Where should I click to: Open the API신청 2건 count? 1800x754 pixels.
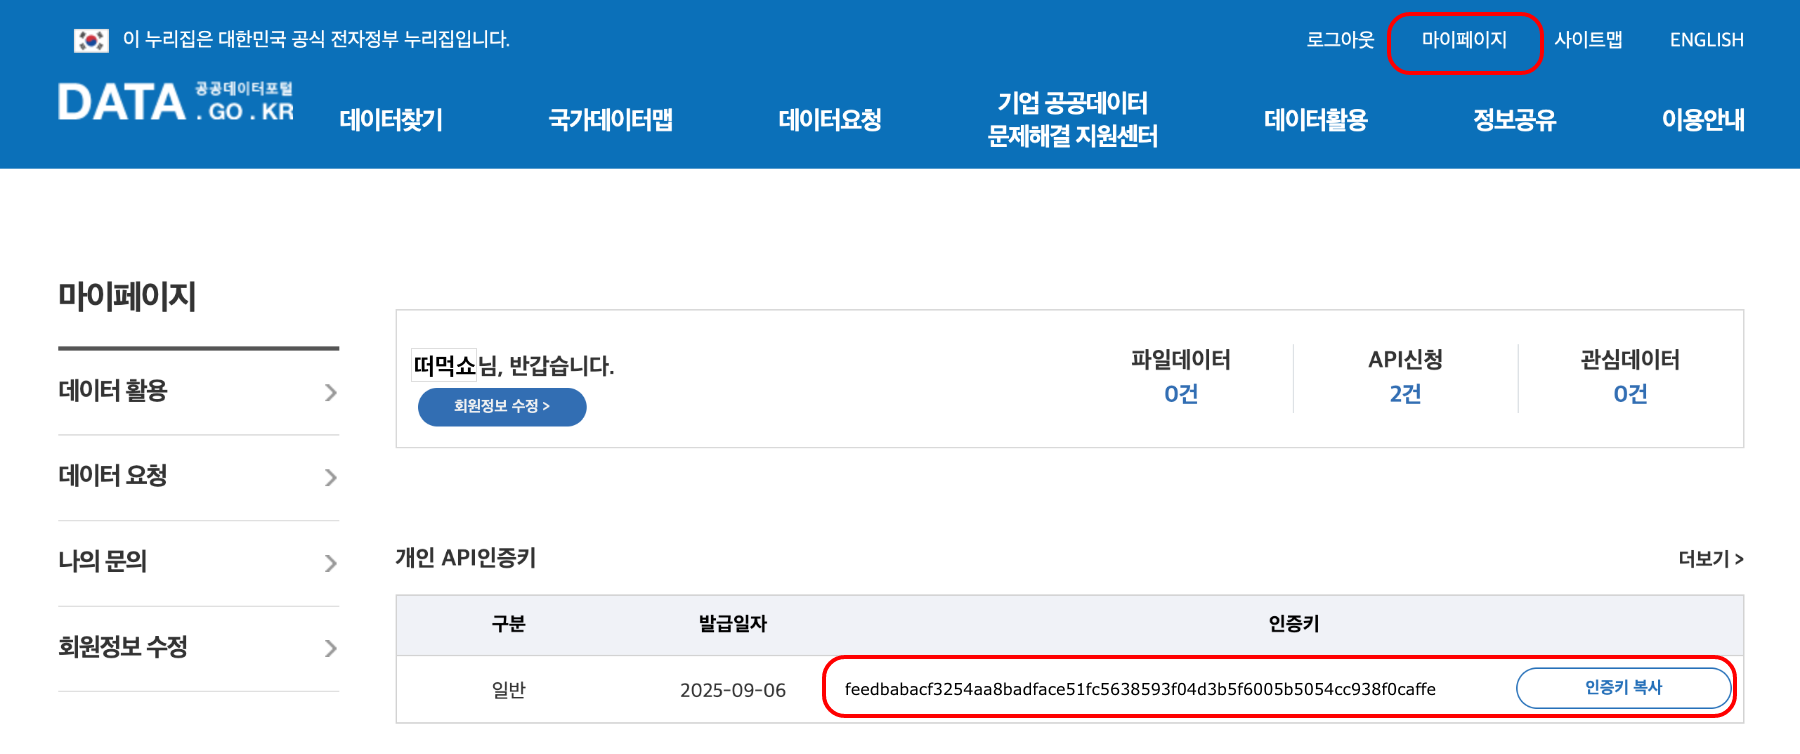1405,393
